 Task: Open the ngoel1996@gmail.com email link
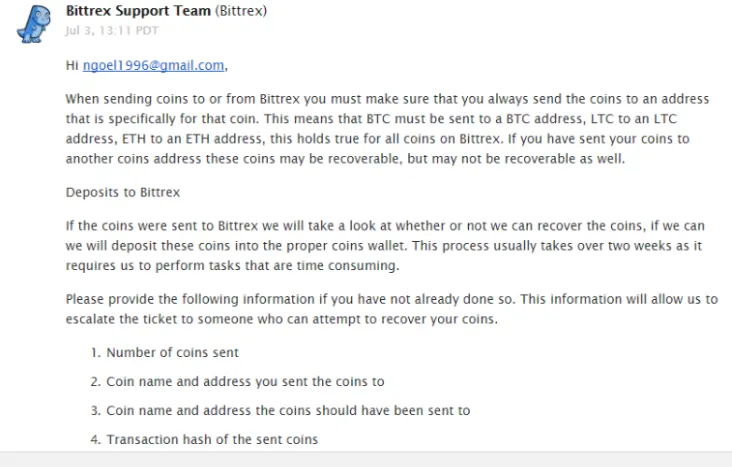click(154, 65)
